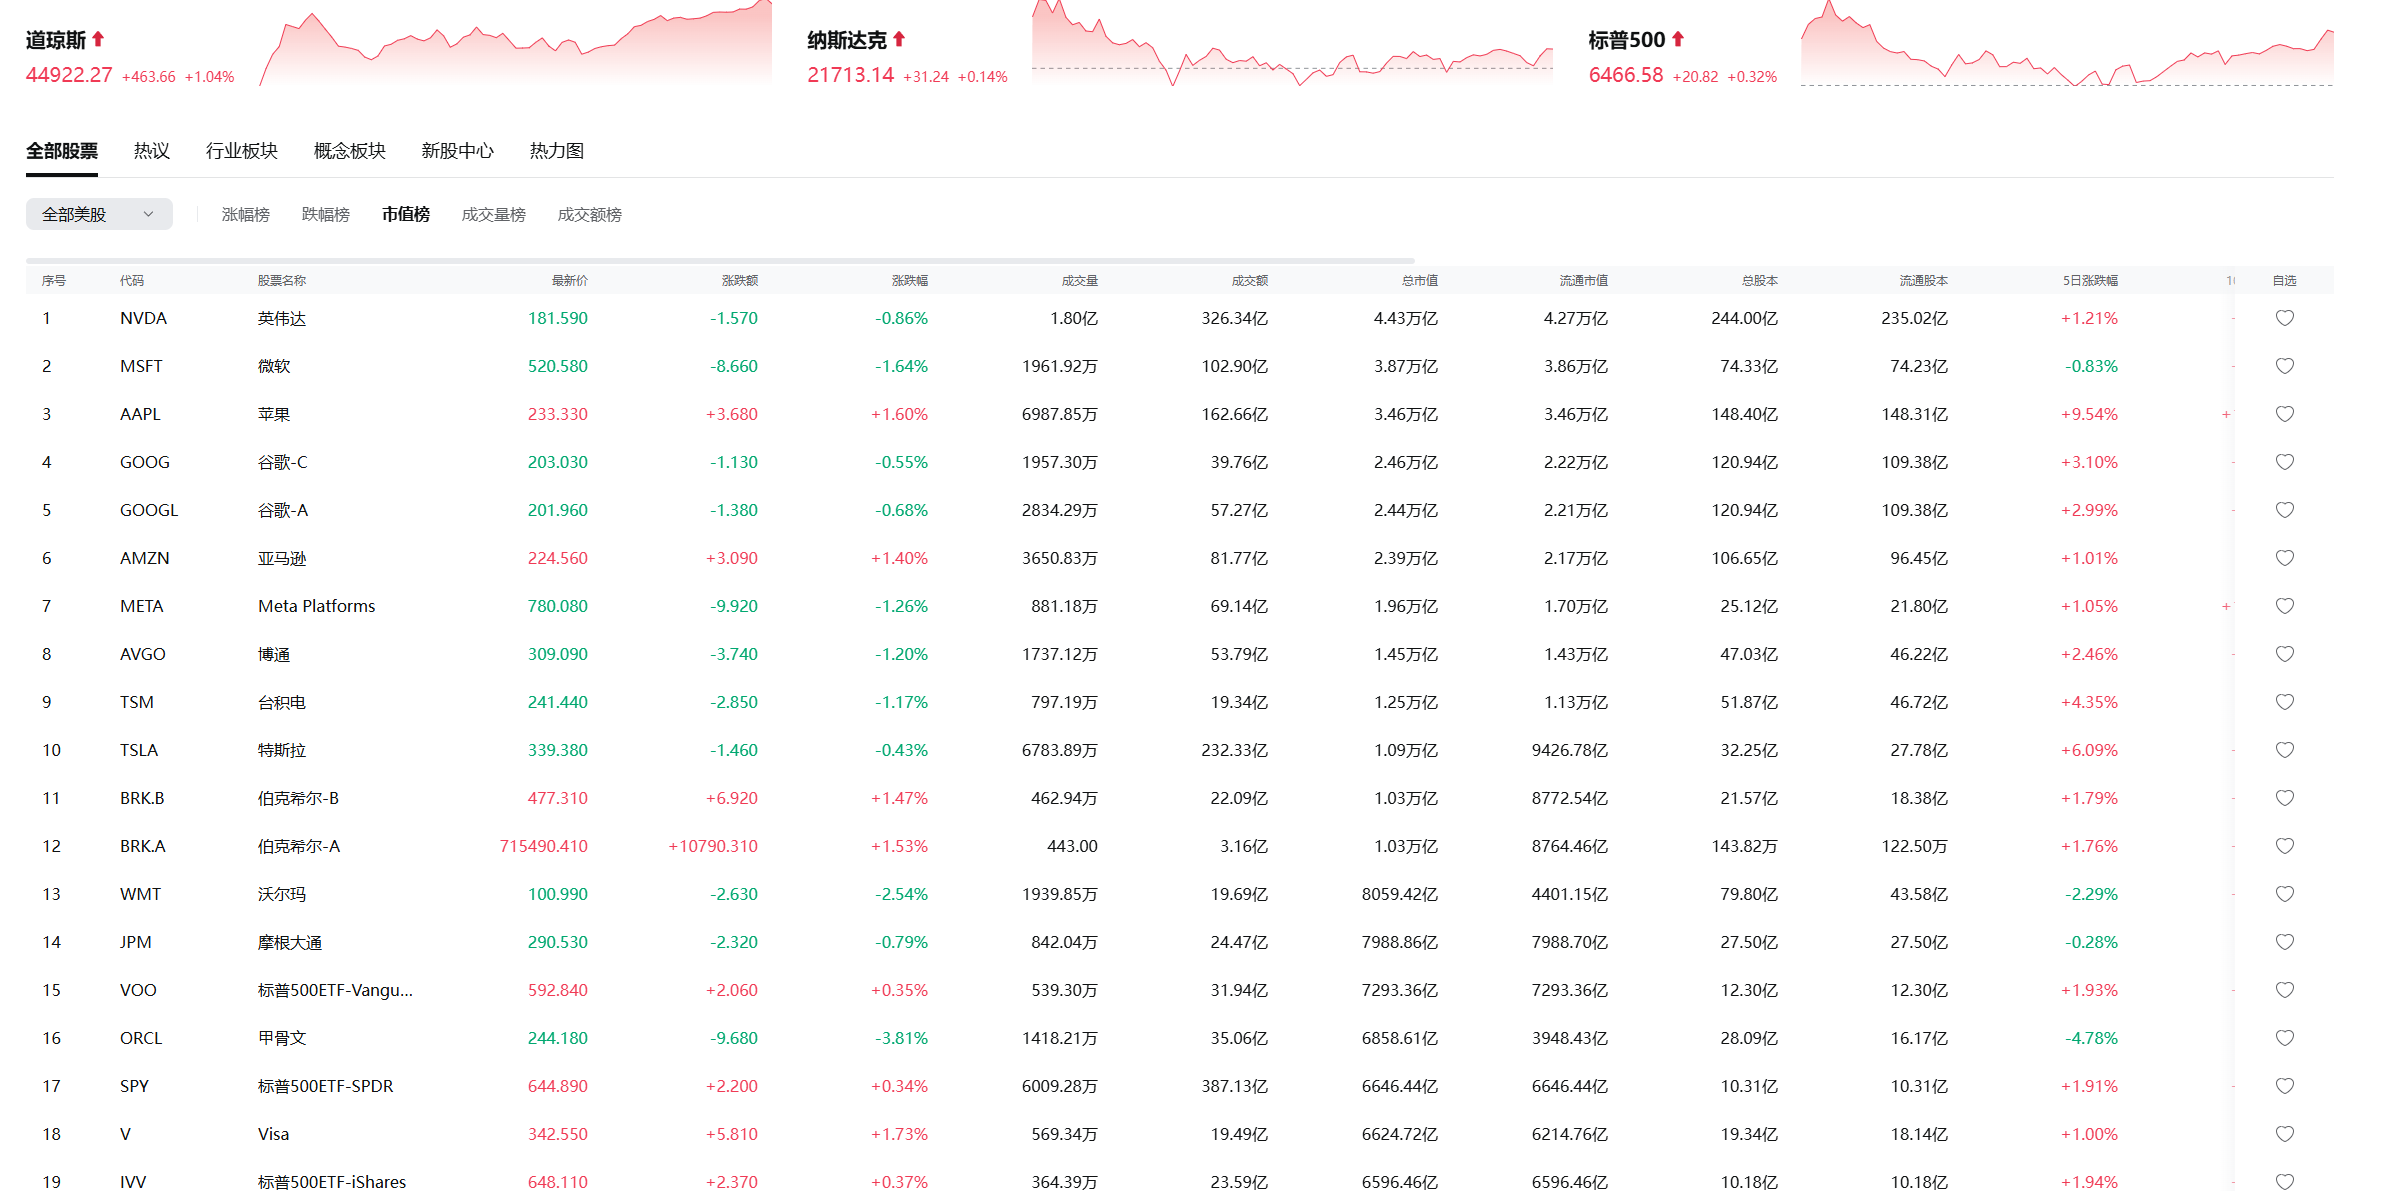Click the Nasdaq up arrow icon
The height and width of the screenshot is (1191, 2381).
[x=899, y=39]
